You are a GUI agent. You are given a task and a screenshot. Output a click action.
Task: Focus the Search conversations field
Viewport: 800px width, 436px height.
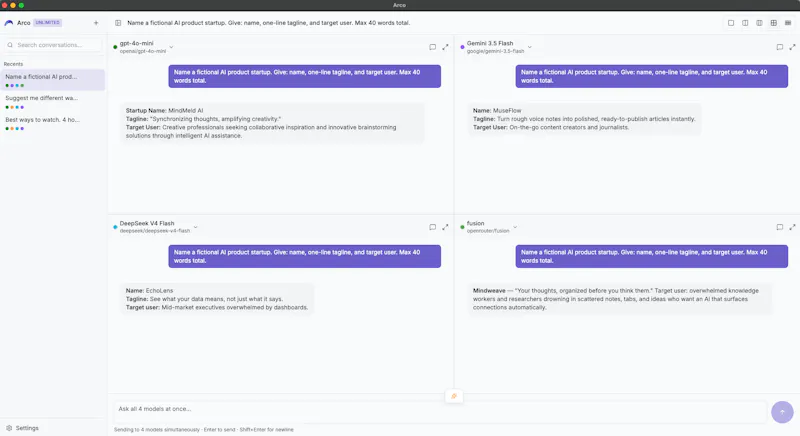coord(53,45)
